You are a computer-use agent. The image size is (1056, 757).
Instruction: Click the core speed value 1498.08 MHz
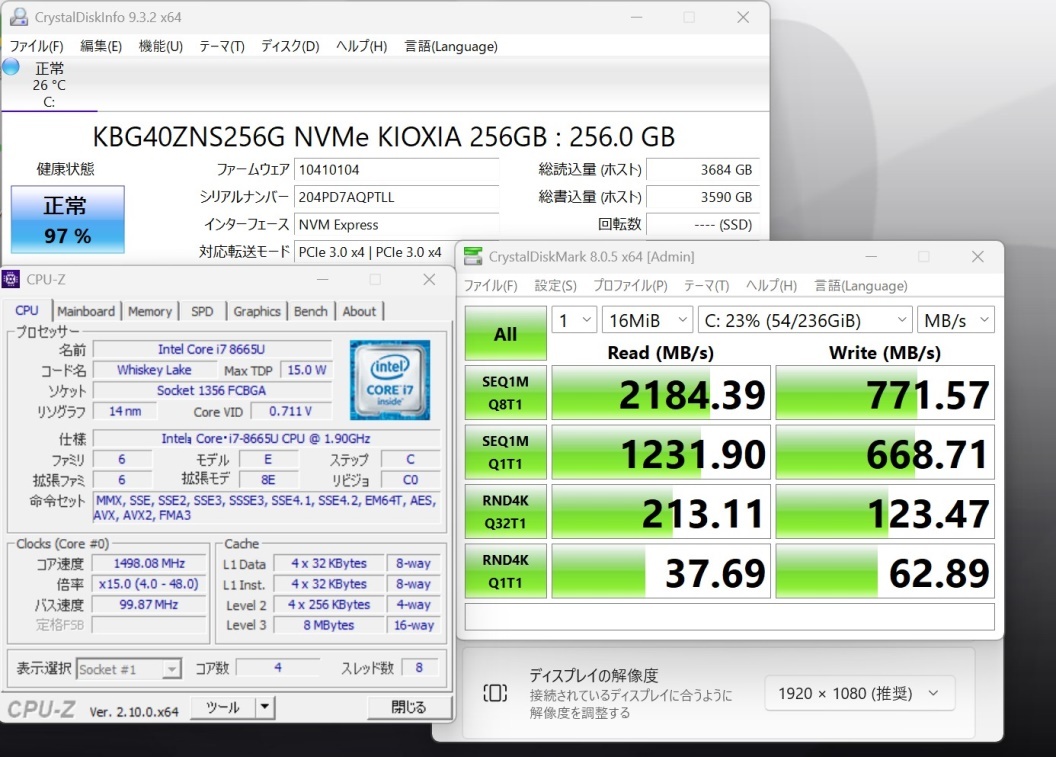pos(149,563)
